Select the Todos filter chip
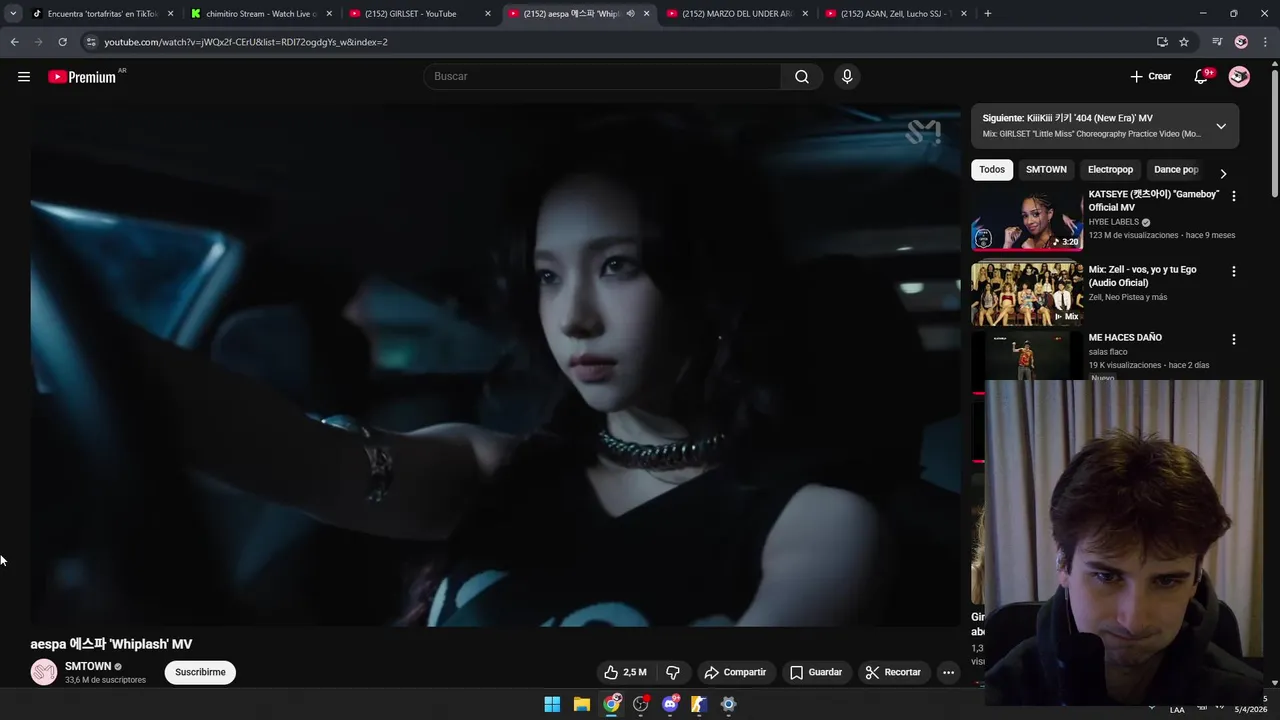The image size is (1280, 720). [x=992, y=170]
